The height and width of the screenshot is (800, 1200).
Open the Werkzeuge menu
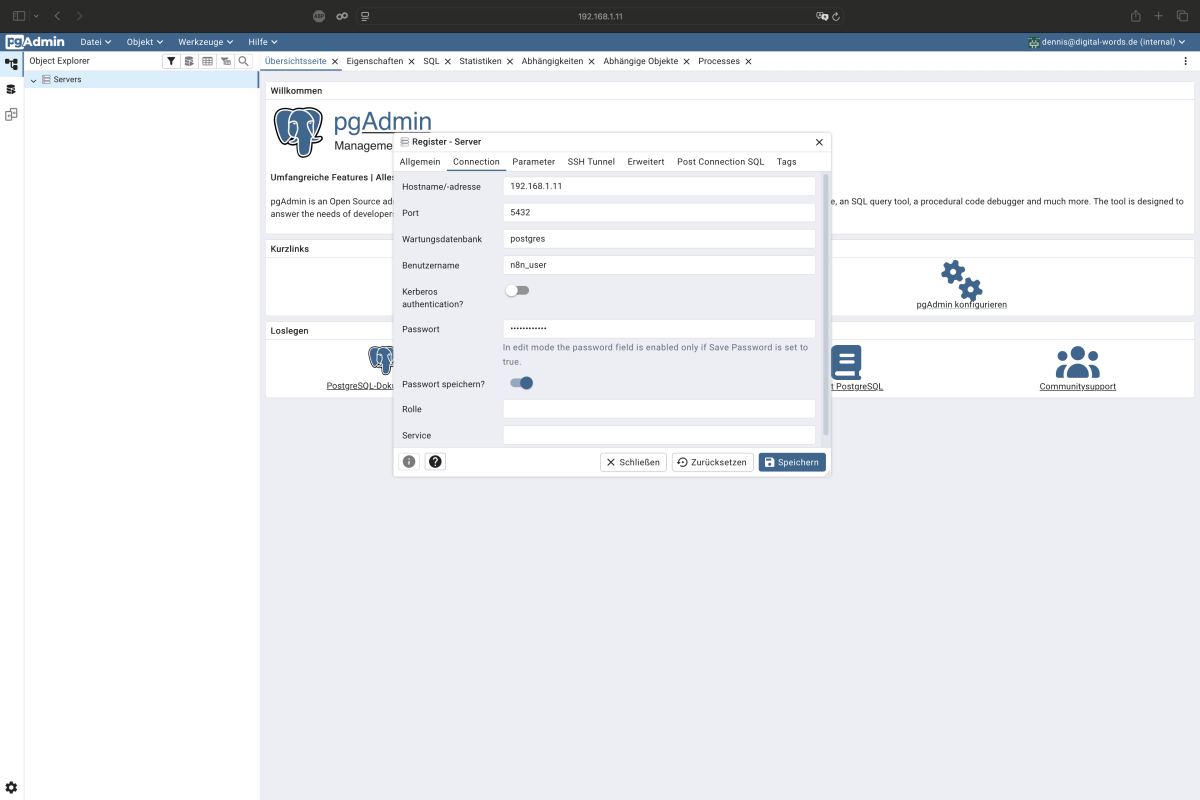[x=205, y=42]
